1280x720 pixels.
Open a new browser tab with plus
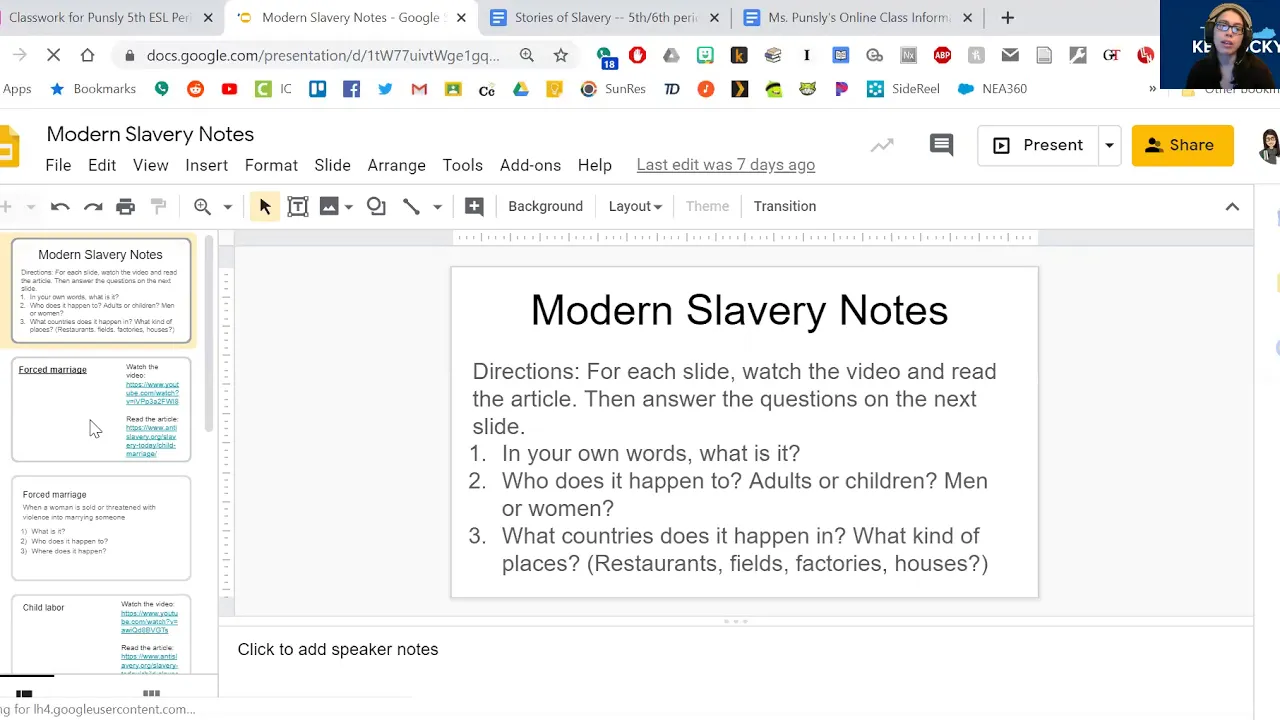click(x=1007, y=17)
